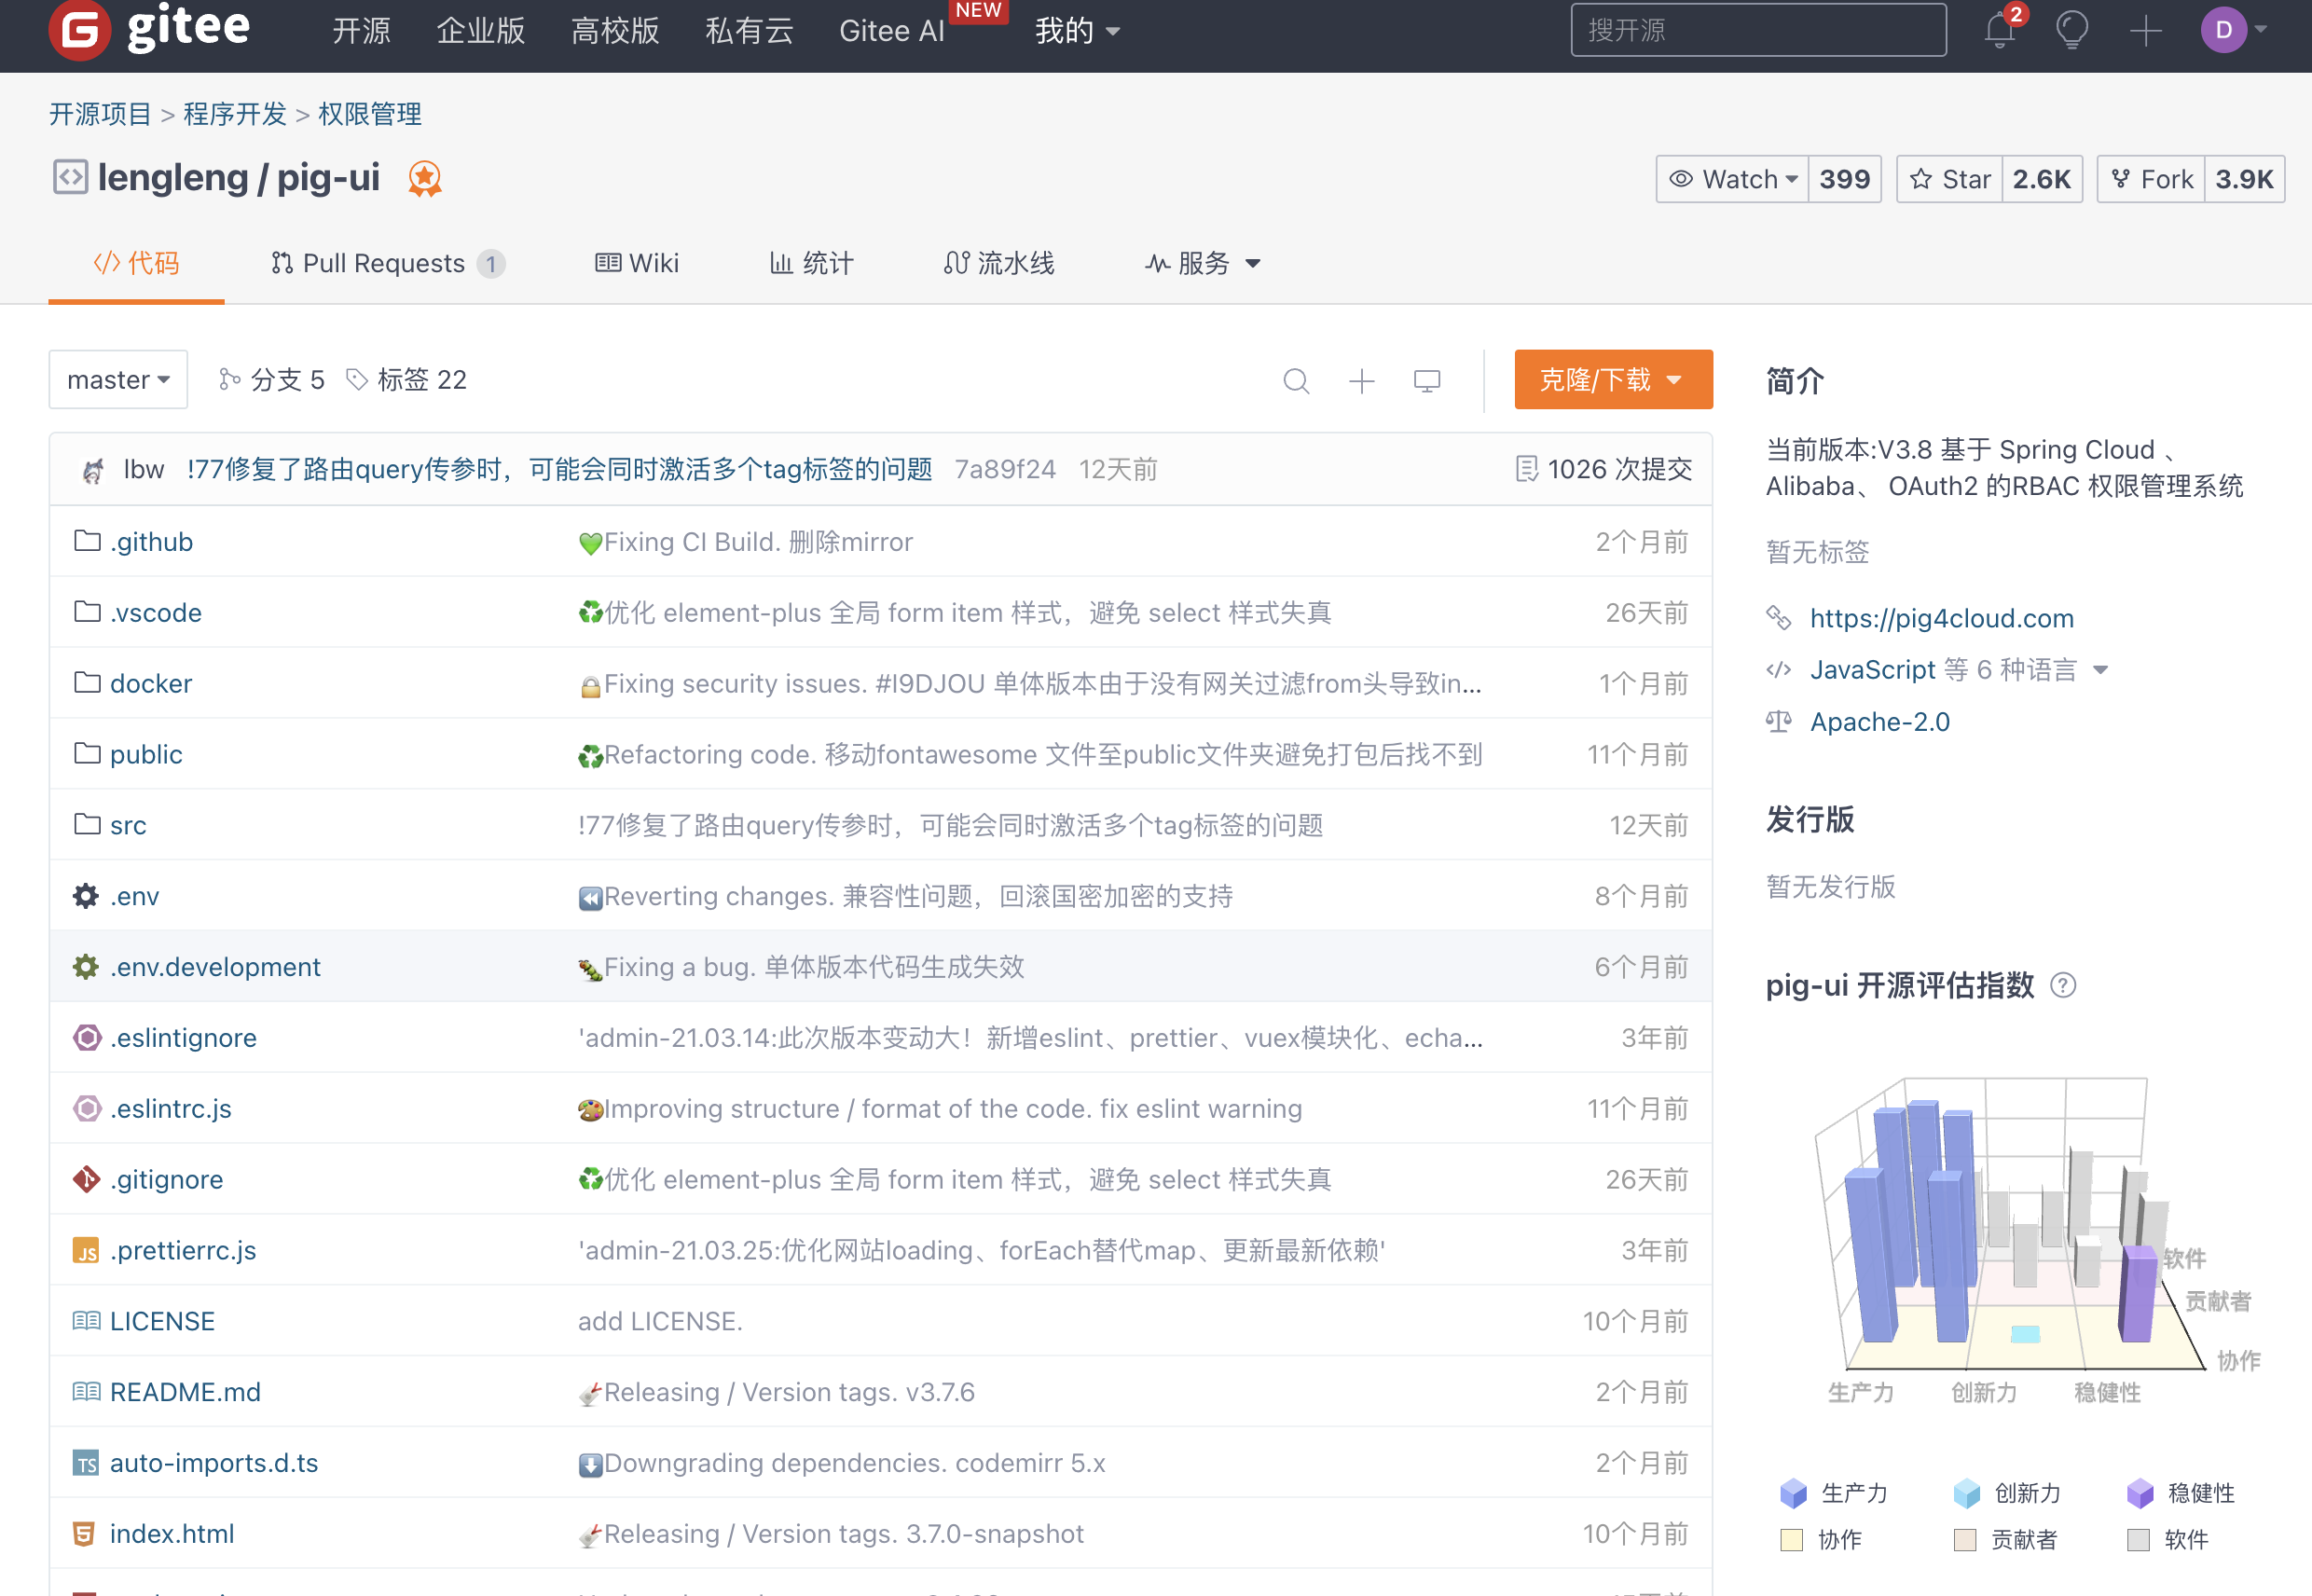2312x1596 pixels.
Task: Open the 企业版 nav item
Action: pyautogui.click(x=480, y=31)
